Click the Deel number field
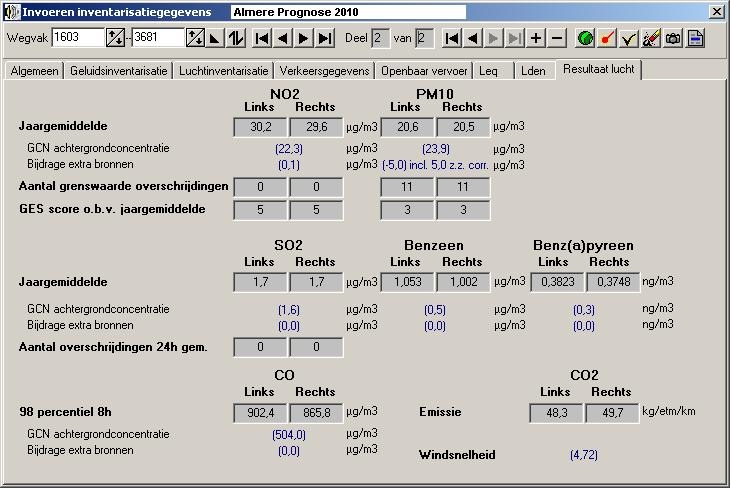This screenshot has width=730, height=488. click(380, 38)
